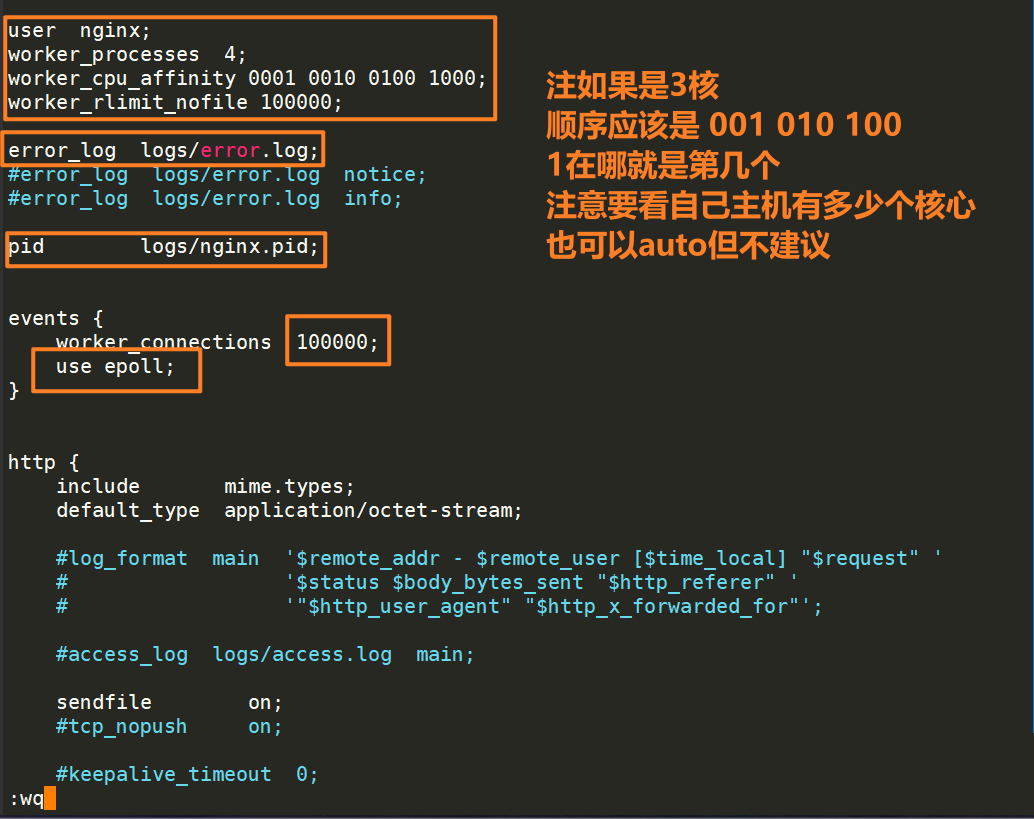Click the 'include mime.types;' line
Image resolution: width=1034 pixels, height=819 pixels.
pos(205,487)
